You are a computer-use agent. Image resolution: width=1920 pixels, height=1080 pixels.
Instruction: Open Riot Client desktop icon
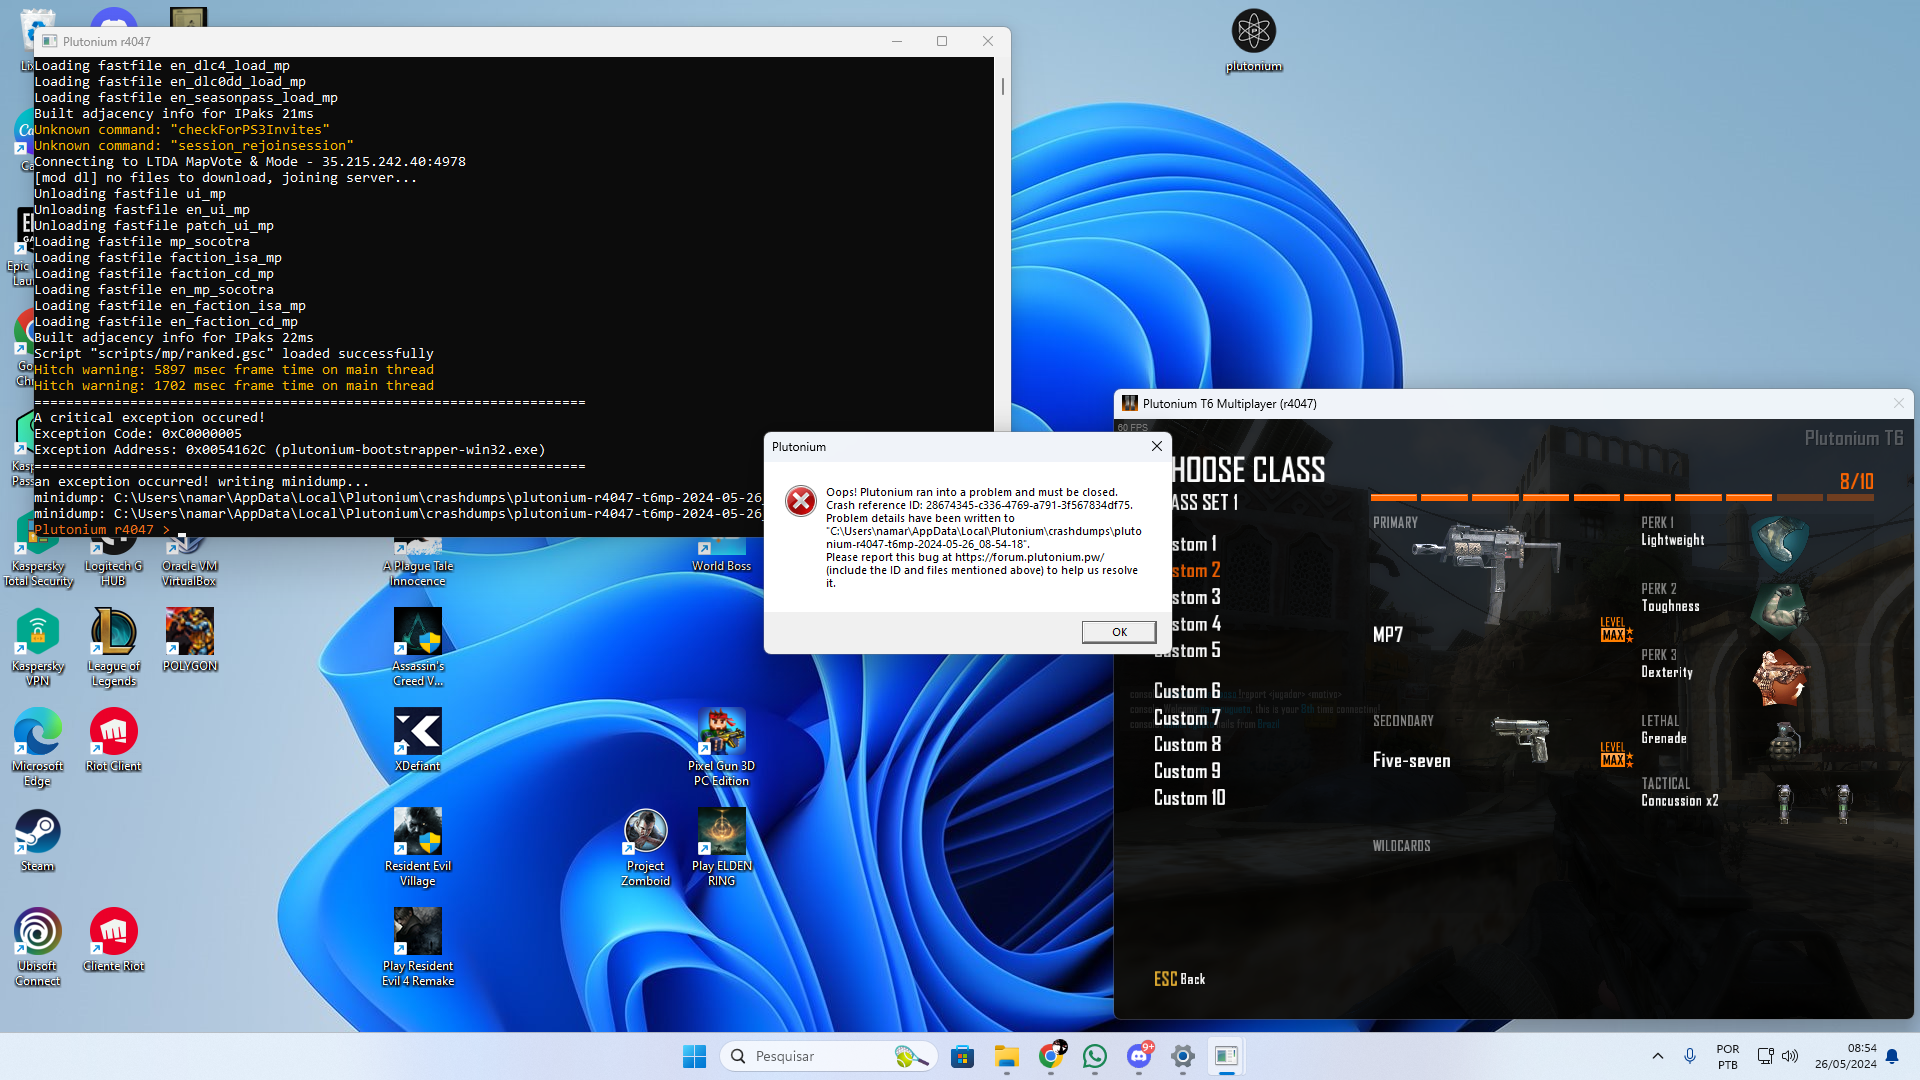[113, 740]
